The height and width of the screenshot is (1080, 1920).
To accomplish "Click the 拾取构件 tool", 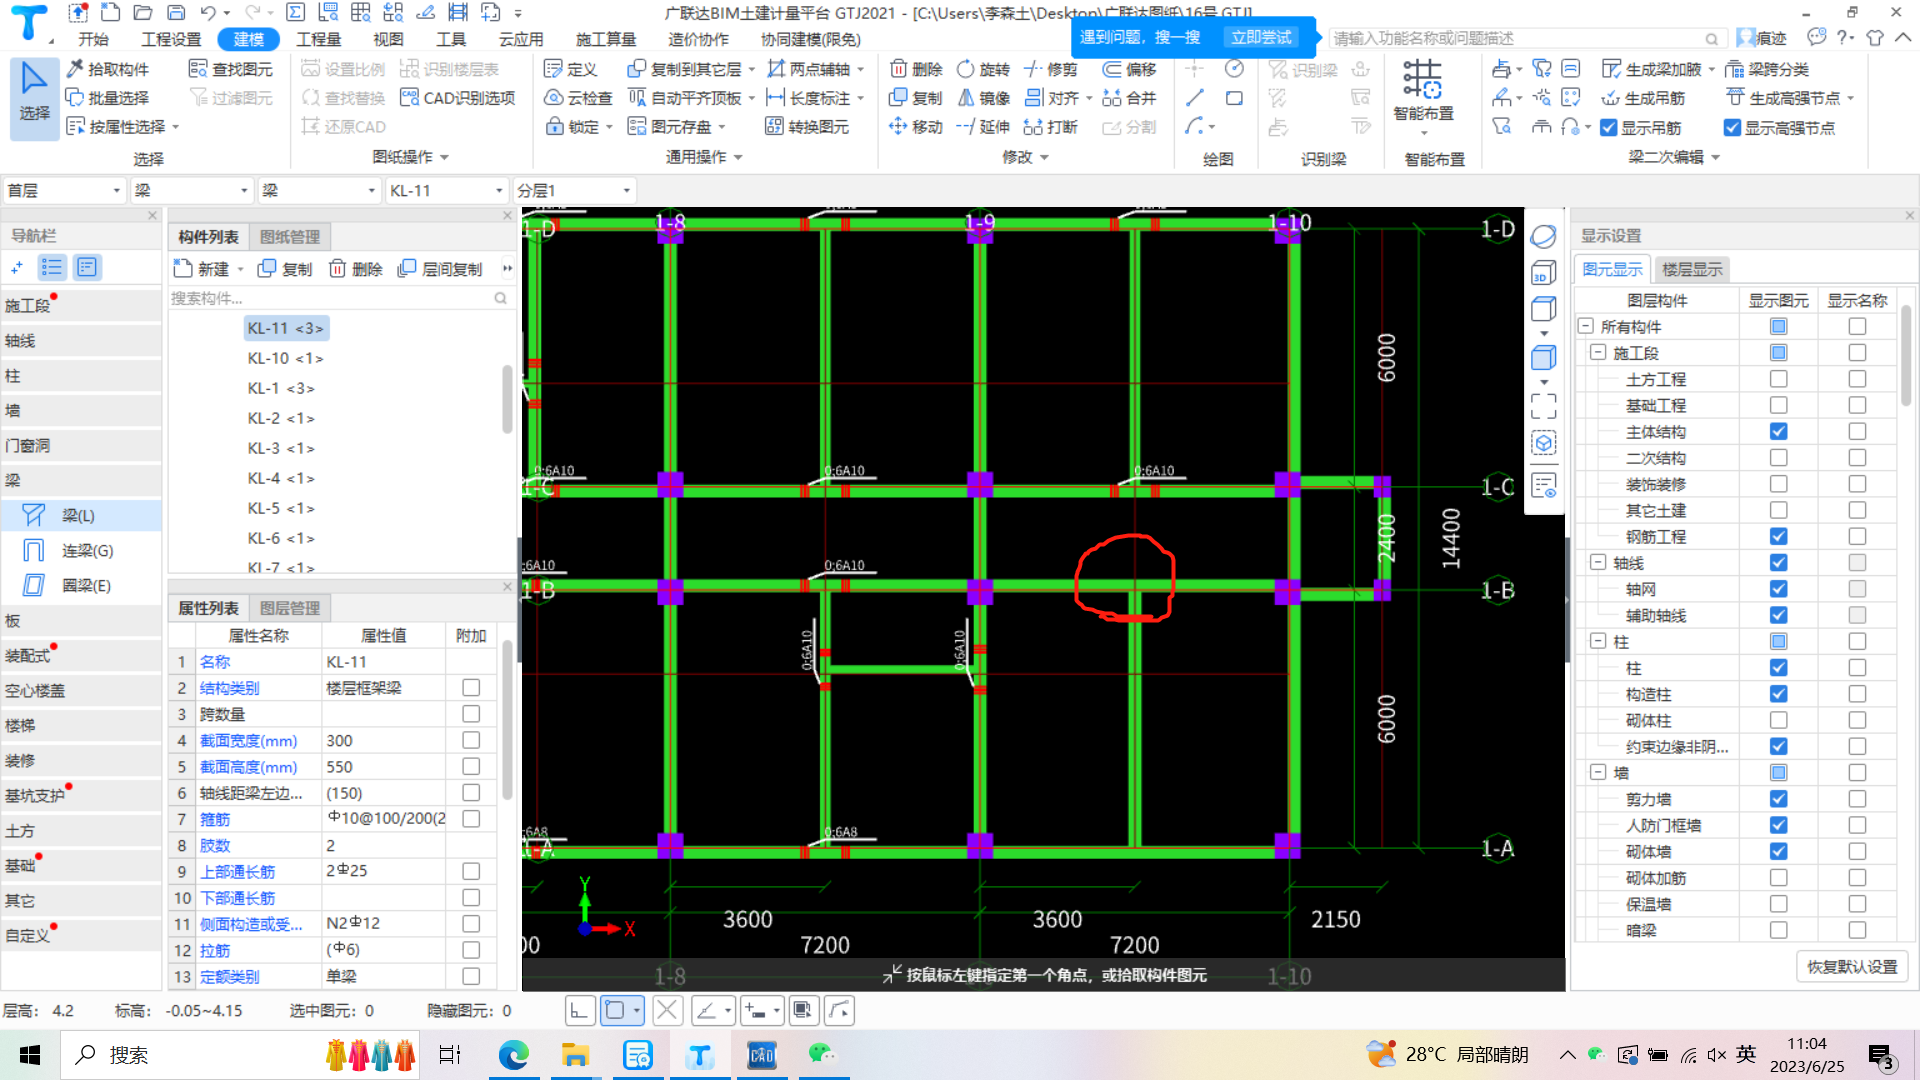I will tap(108, 69).
